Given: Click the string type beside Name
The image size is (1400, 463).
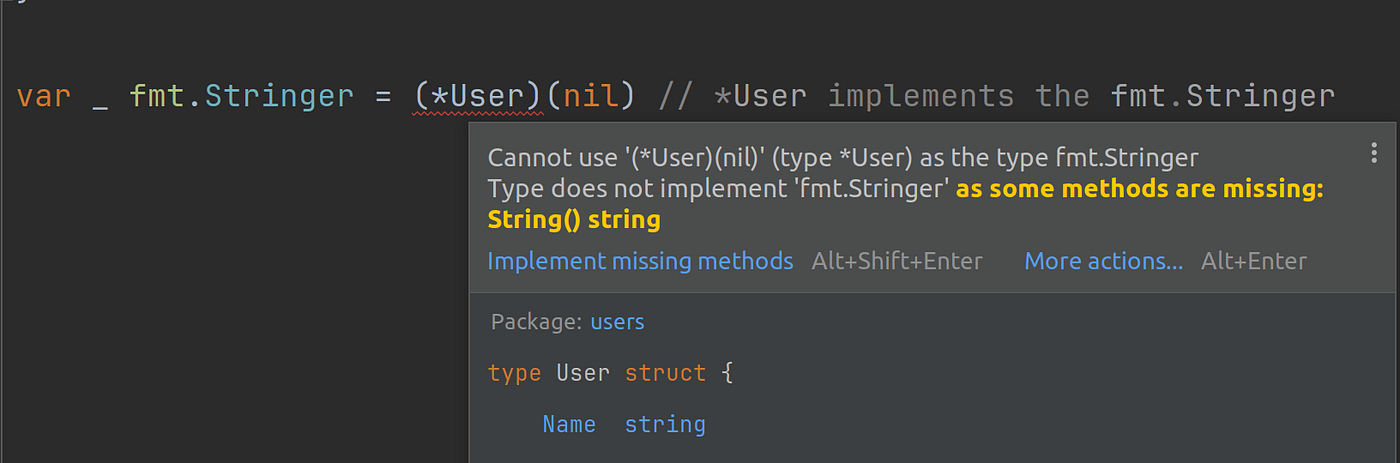Looking at the screenshot, I should point(665,425).
